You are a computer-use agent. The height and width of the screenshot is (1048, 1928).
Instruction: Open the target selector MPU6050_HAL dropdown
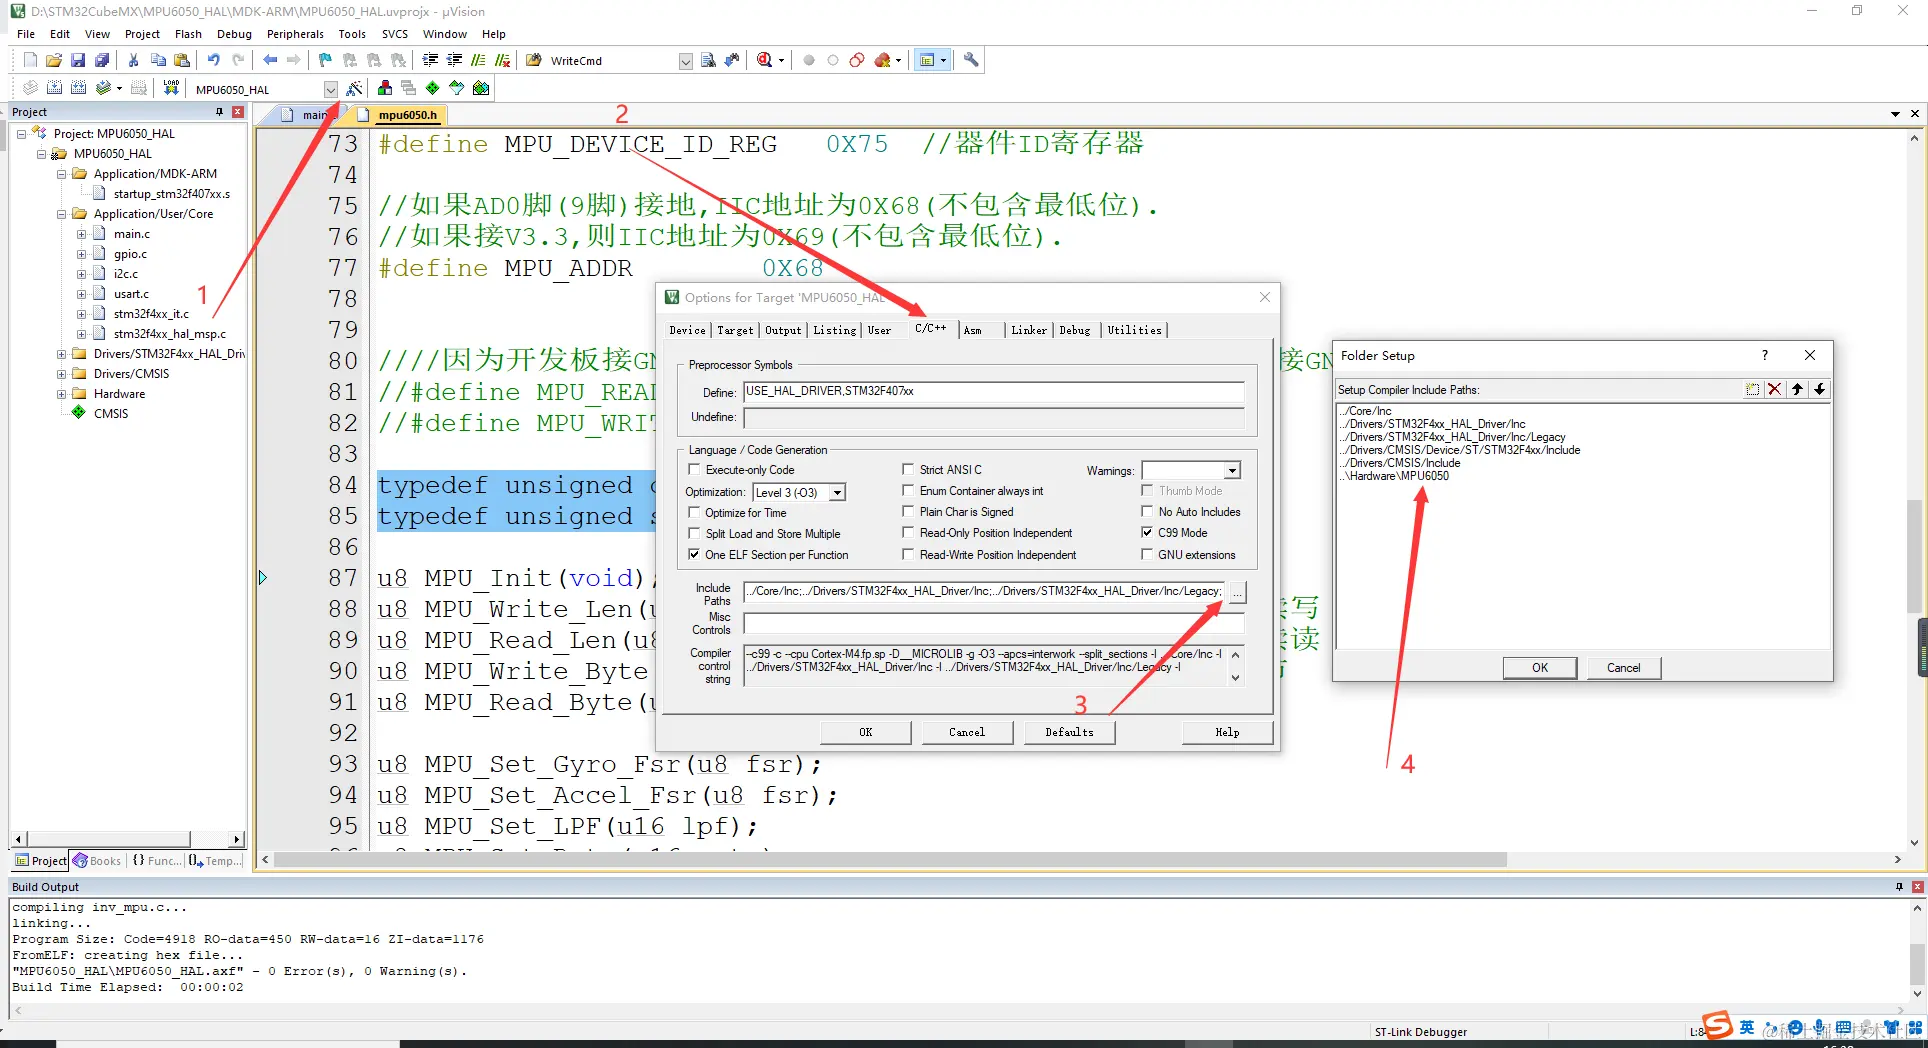[x=331, y=89]
